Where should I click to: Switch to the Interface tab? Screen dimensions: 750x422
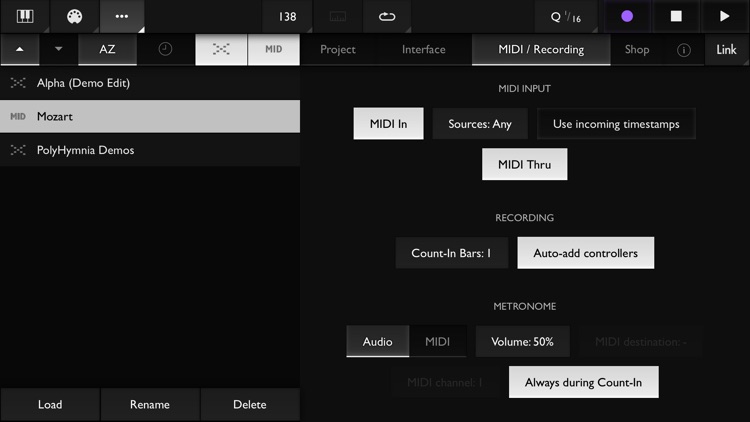tap(423, 49)
